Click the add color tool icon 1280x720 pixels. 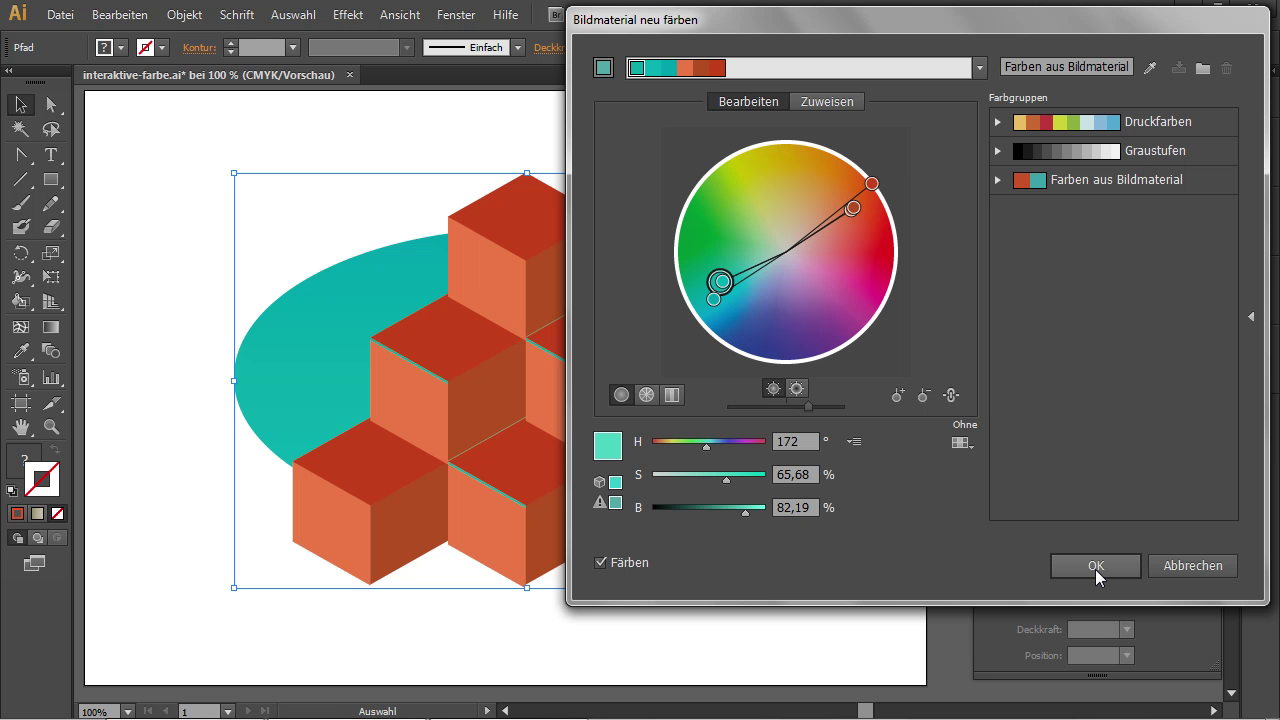[898, 396]
